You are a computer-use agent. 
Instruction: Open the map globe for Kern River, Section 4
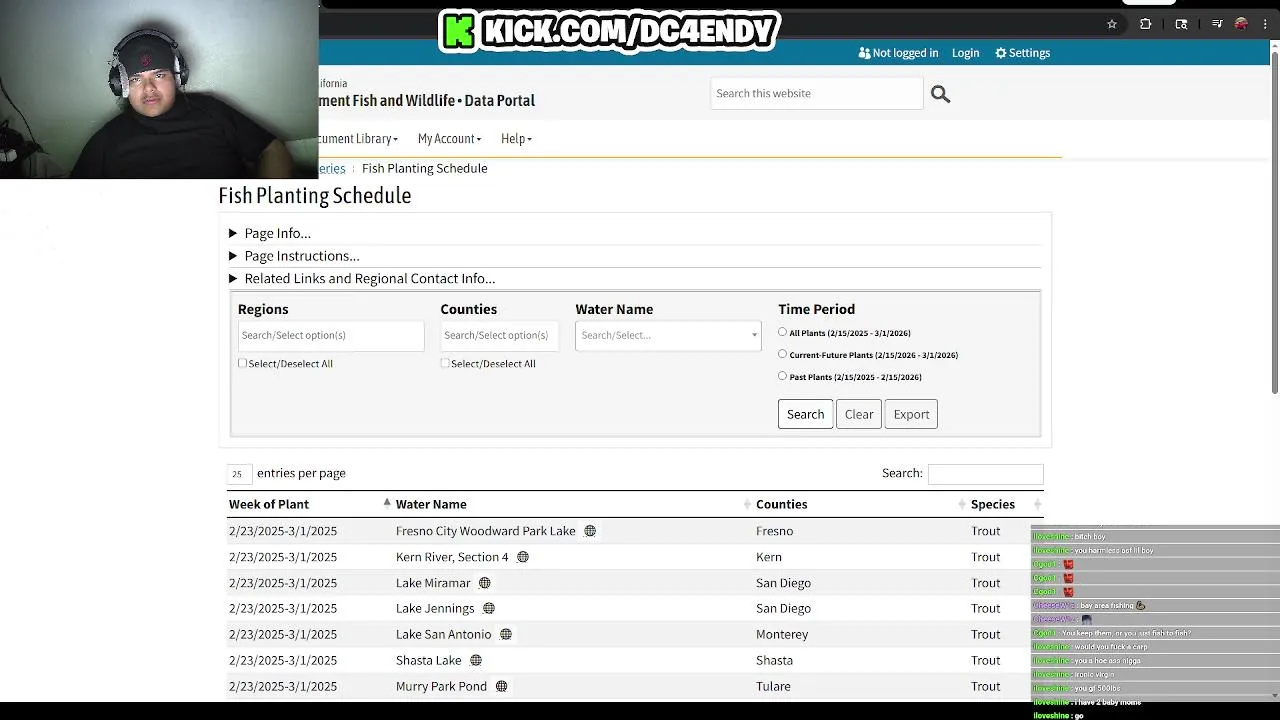tap(522, 557)
